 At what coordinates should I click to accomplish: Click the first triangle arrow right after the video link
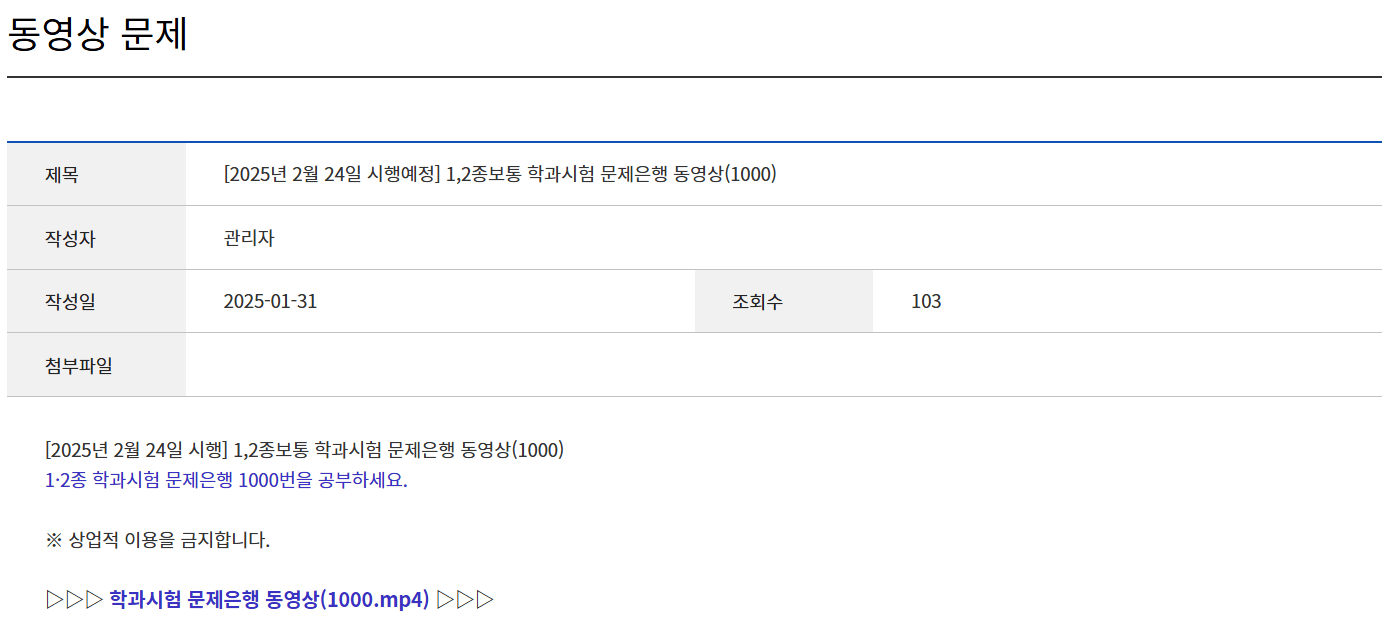(x=446, y=600)
